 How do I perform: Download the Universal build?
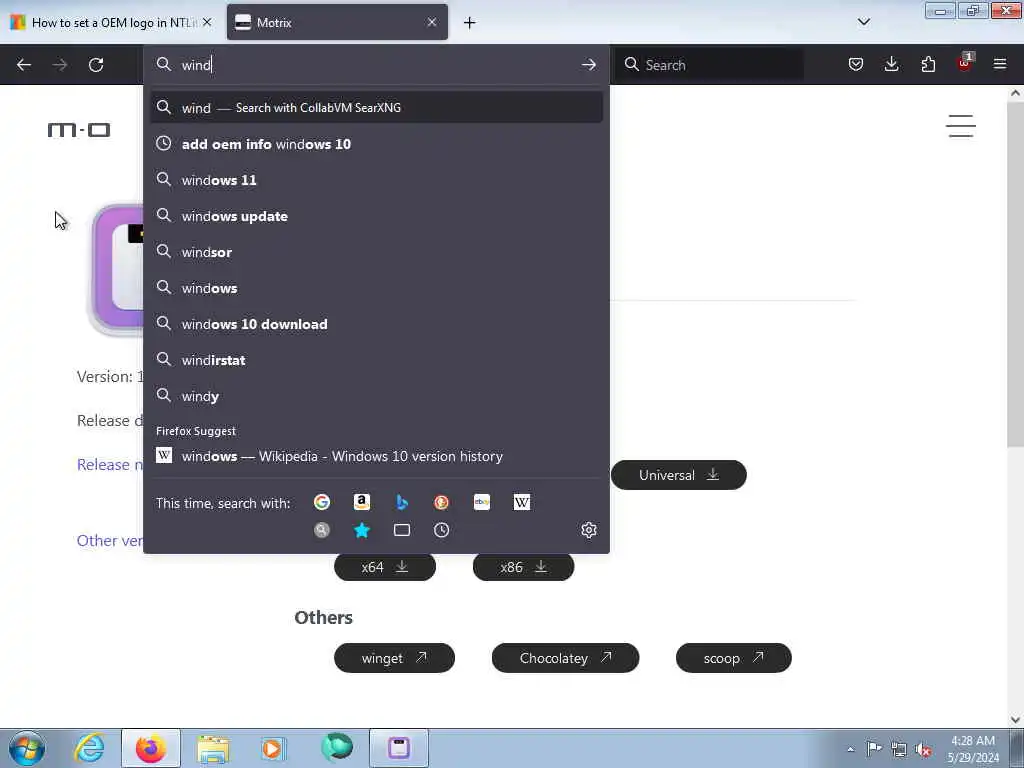679,475
